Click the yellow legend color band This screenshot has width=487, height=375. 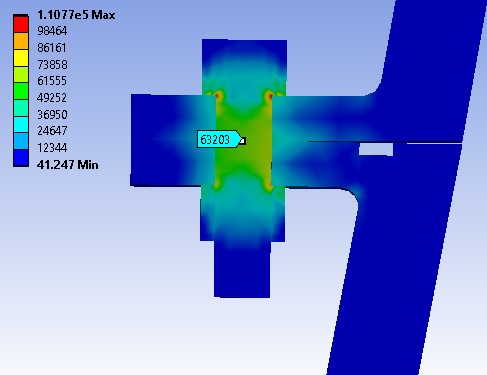click(21, 58)
